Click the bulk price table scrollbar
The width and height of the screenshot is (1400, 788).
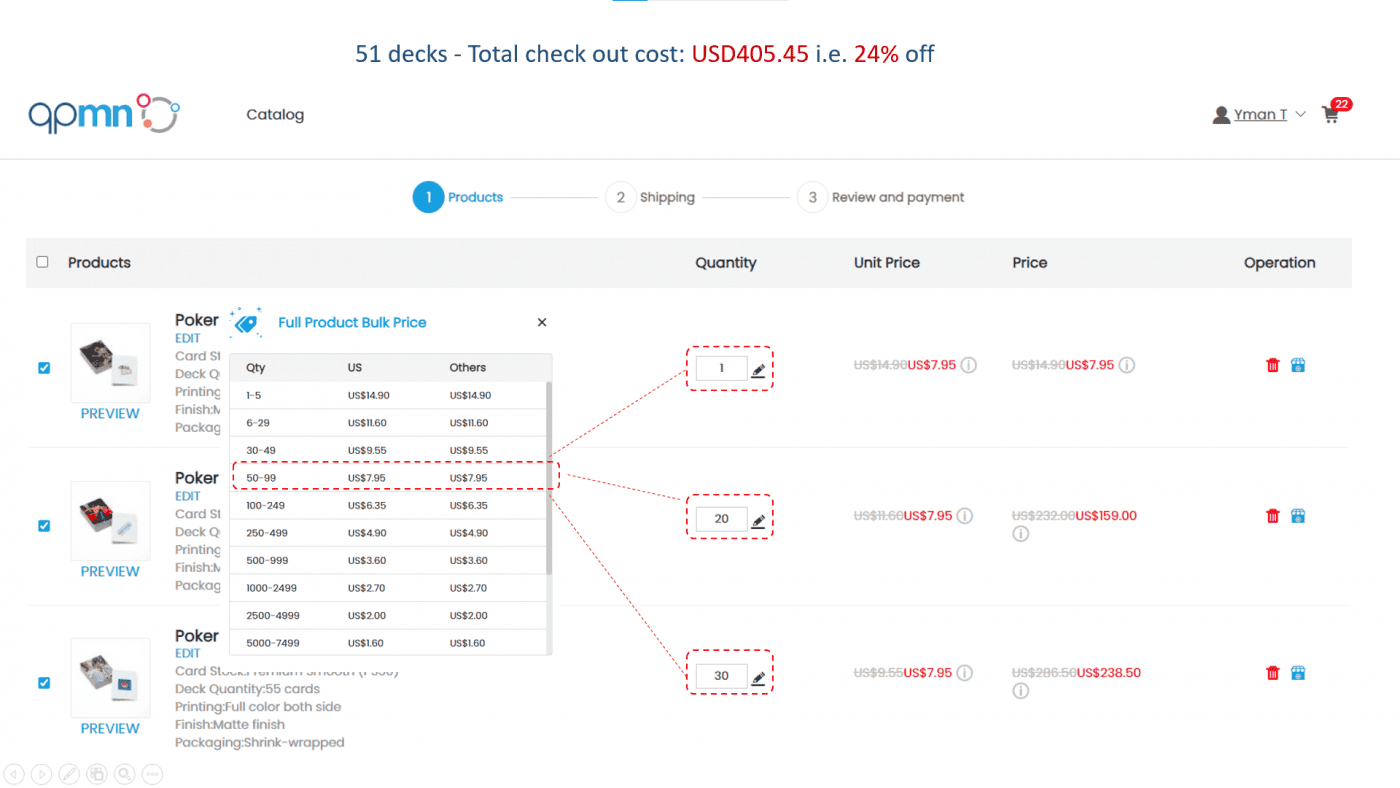tap(548, 480)
